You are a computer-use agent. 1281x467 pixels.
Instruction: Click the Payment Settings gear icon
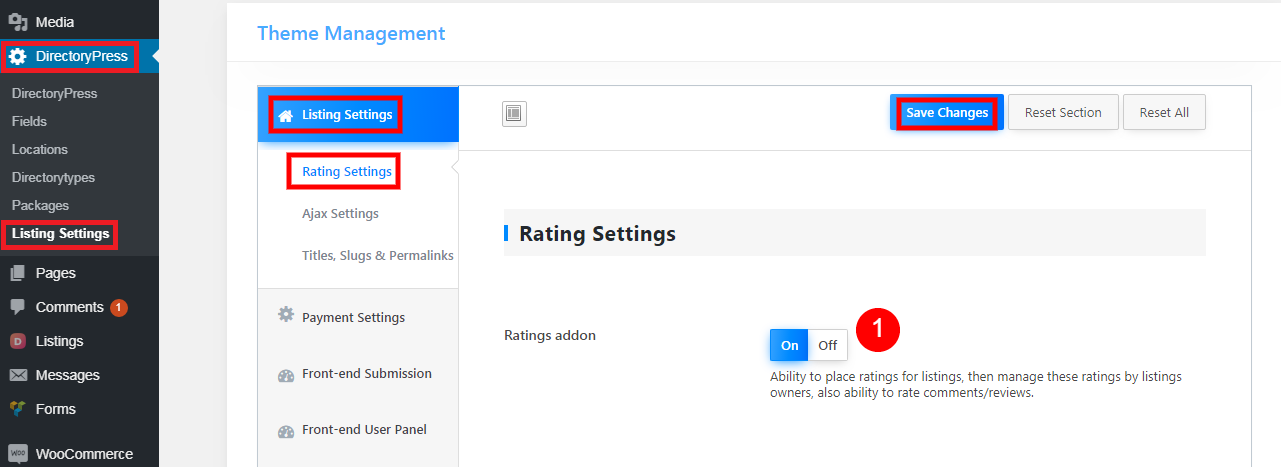(x=286, y=315)
